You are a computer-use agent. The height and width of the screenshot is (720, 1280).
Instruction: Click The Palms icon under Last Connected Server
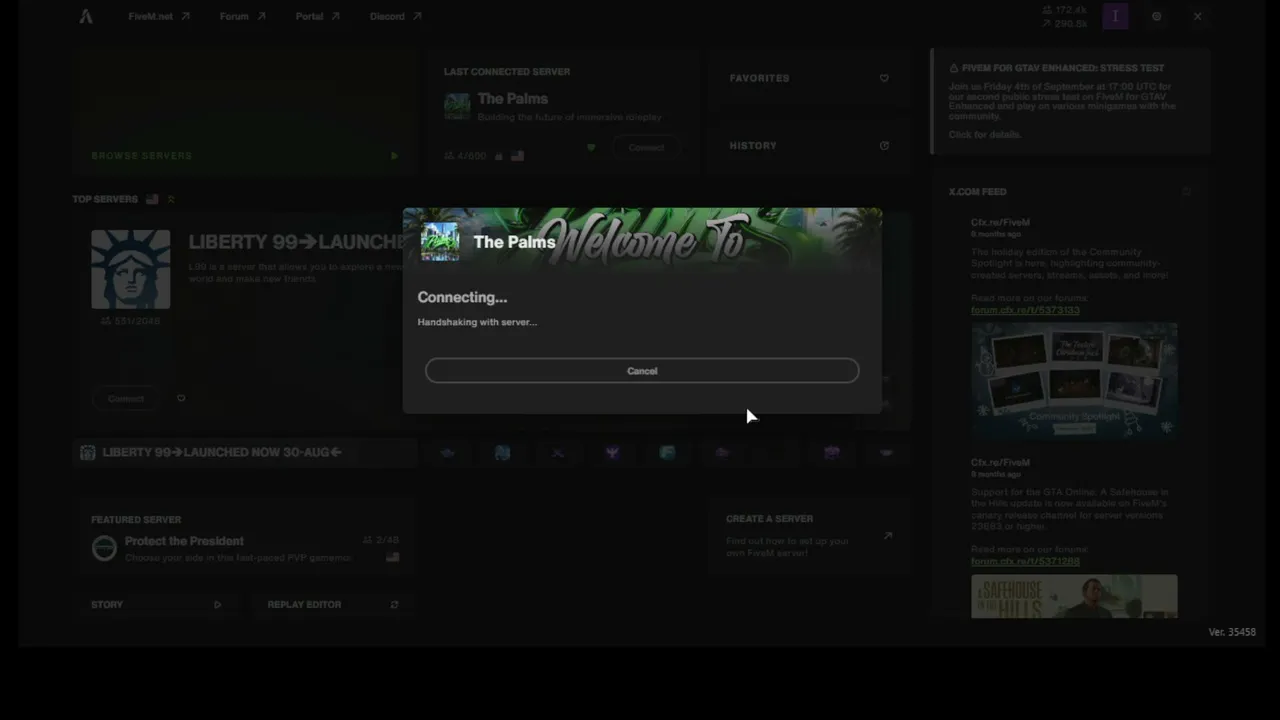(x=457, y=106)
